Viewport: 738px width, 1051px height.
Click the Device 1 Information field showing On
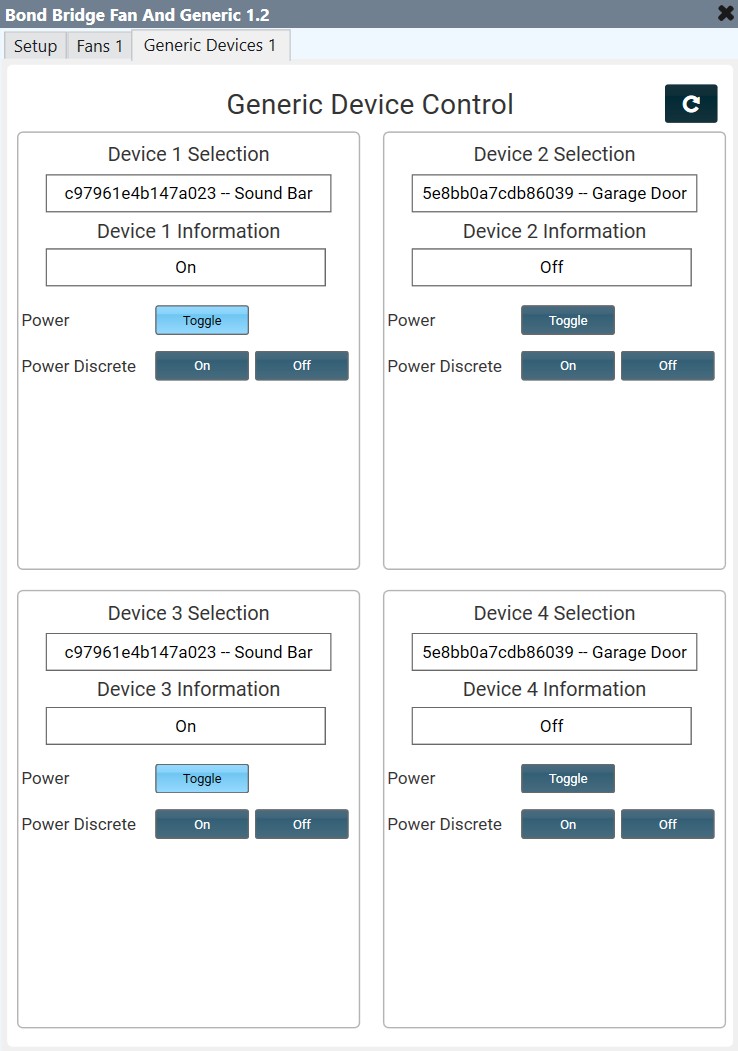pyautogui.click(x=185, y=267)
